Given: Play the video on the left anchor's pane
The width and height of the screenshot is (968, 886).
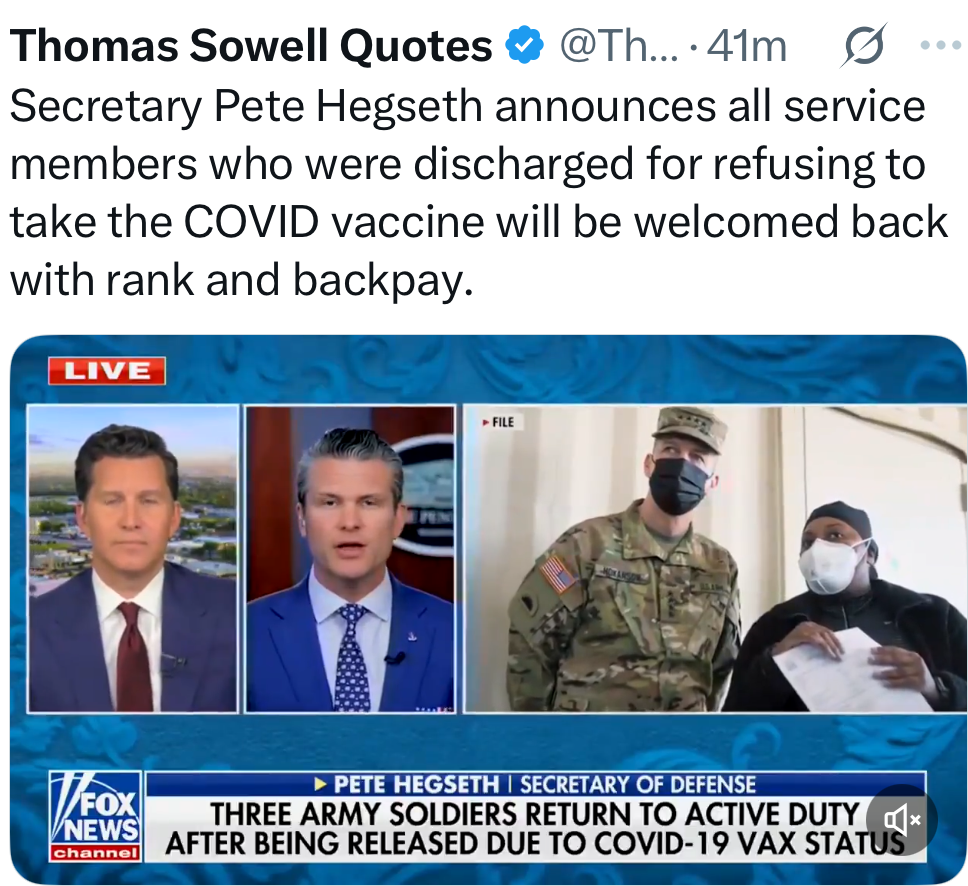Looking at the screenshot, I should 133,558.
